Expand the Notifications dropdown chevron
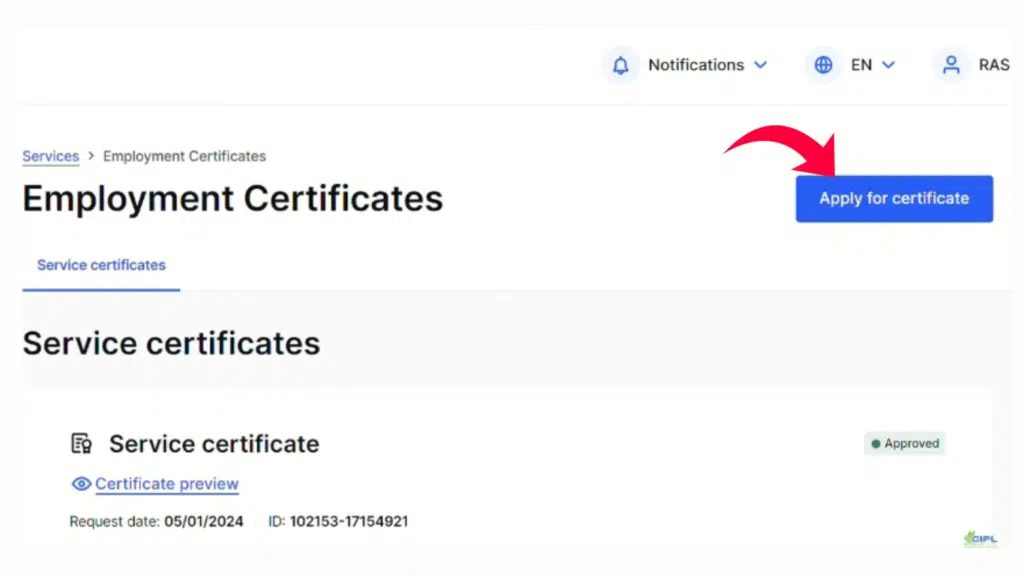 coord(762,64)
